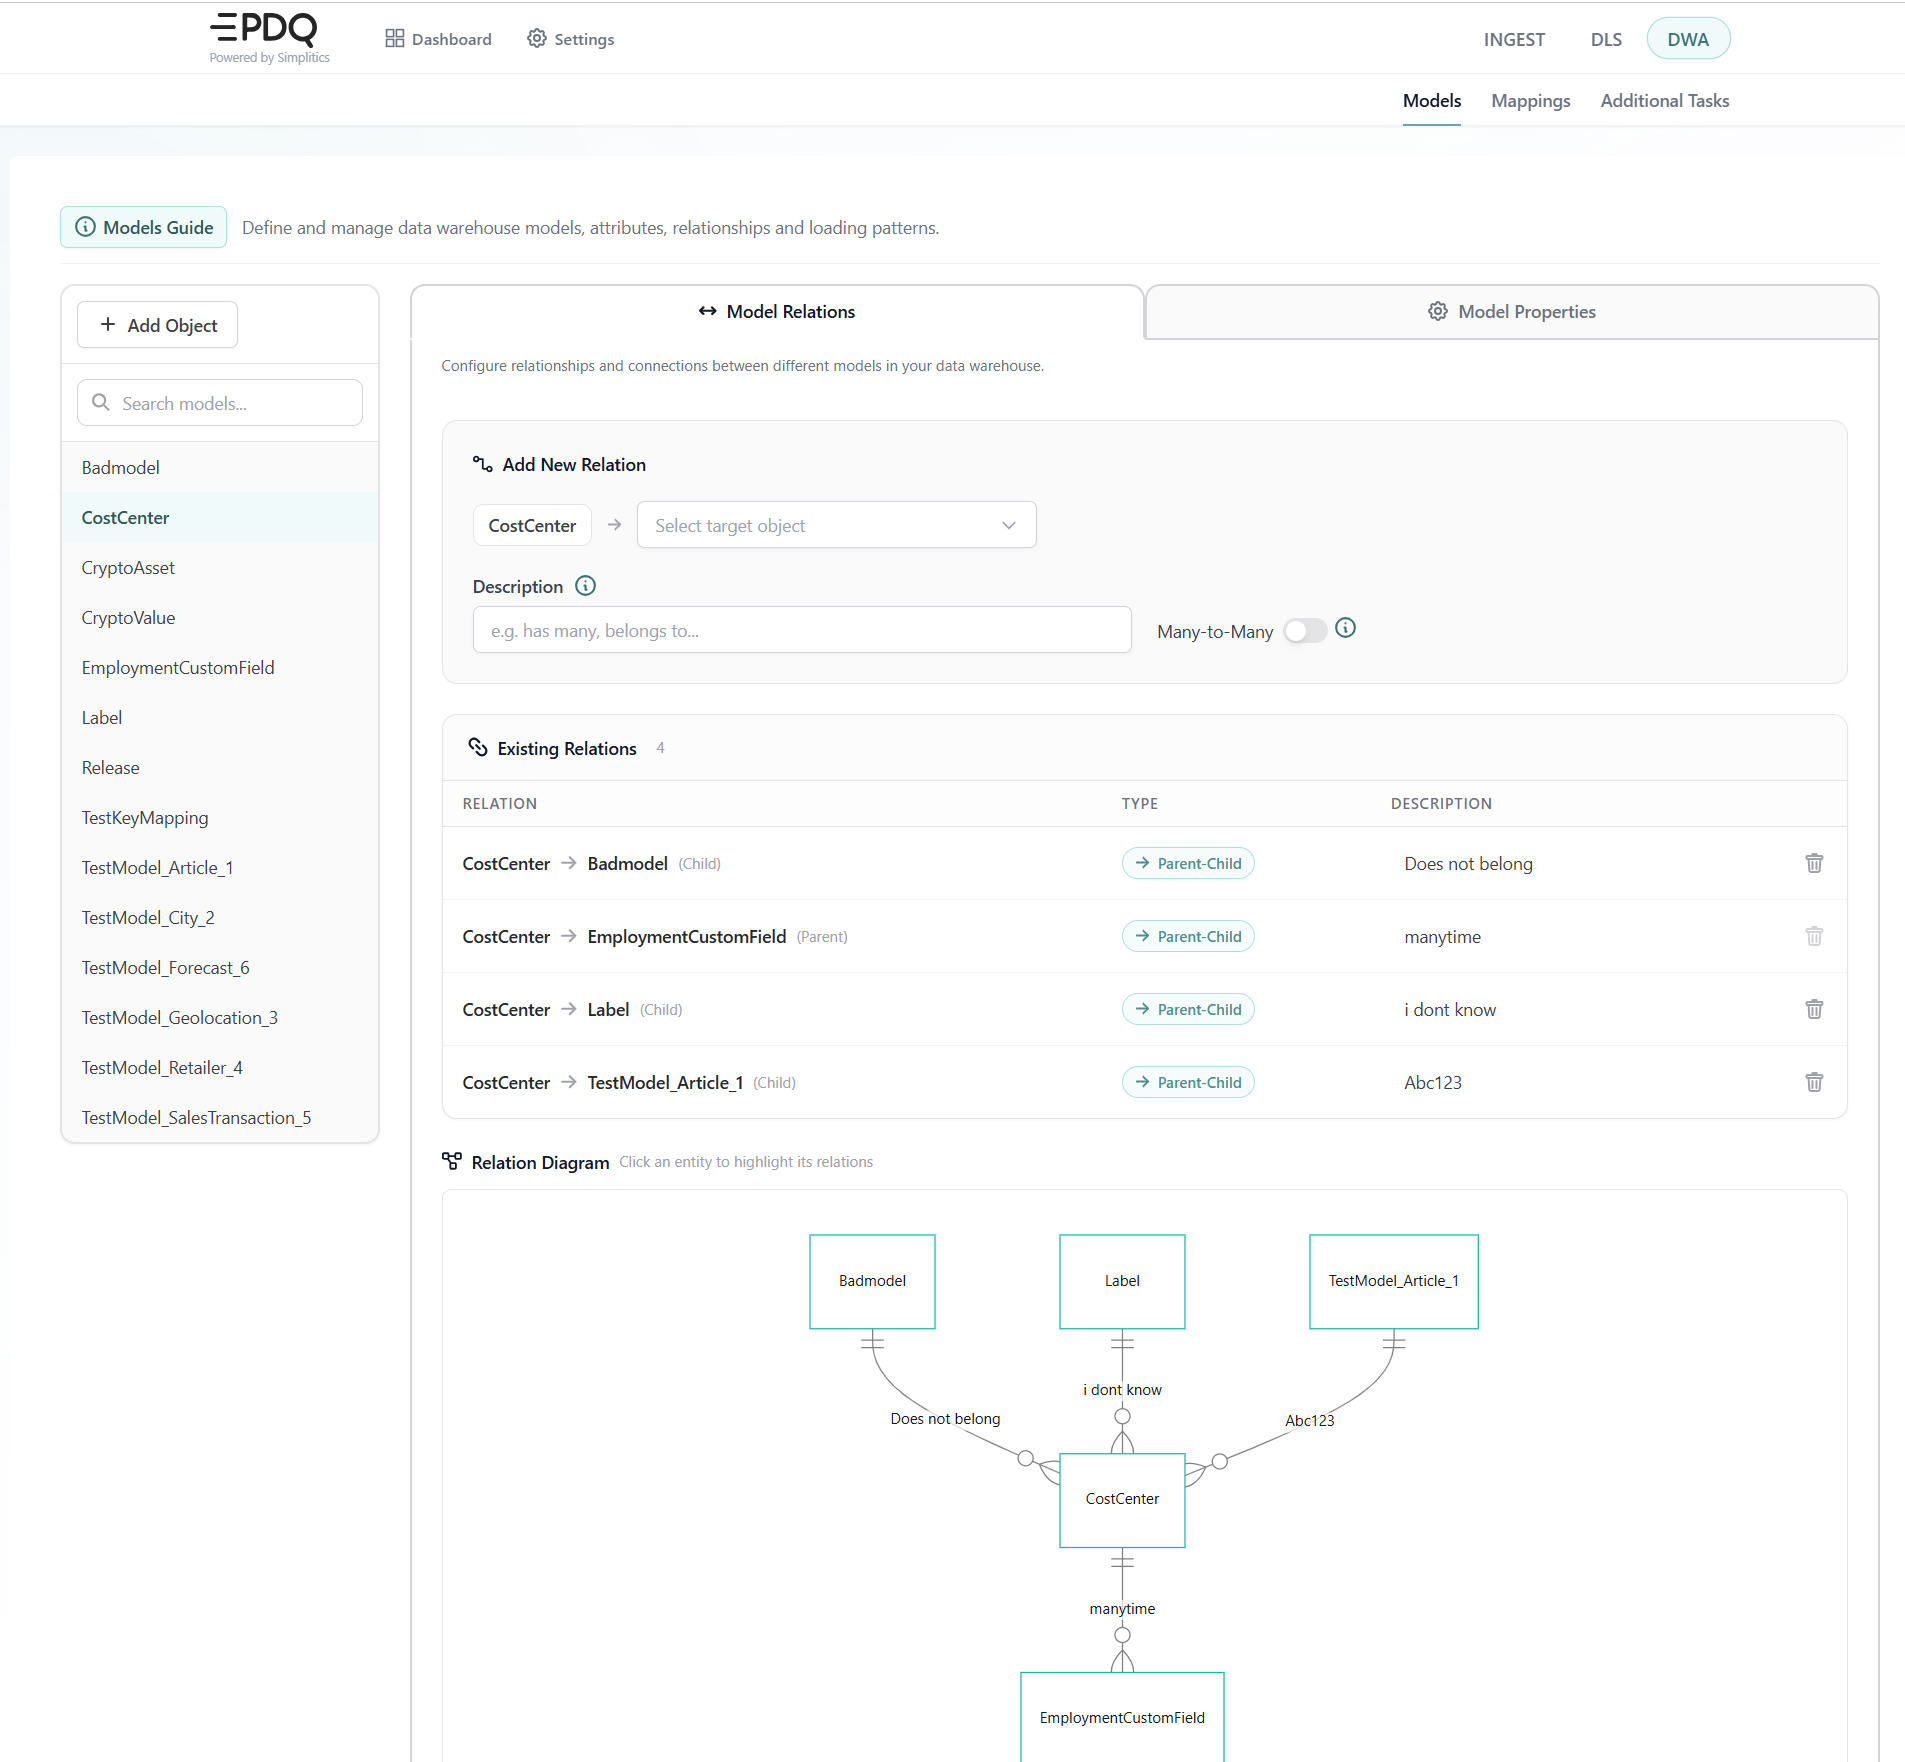Click 'manytime' description cell
Screen dimensions: 1905x1762
pyautogui.click(x=1442, y=937)
